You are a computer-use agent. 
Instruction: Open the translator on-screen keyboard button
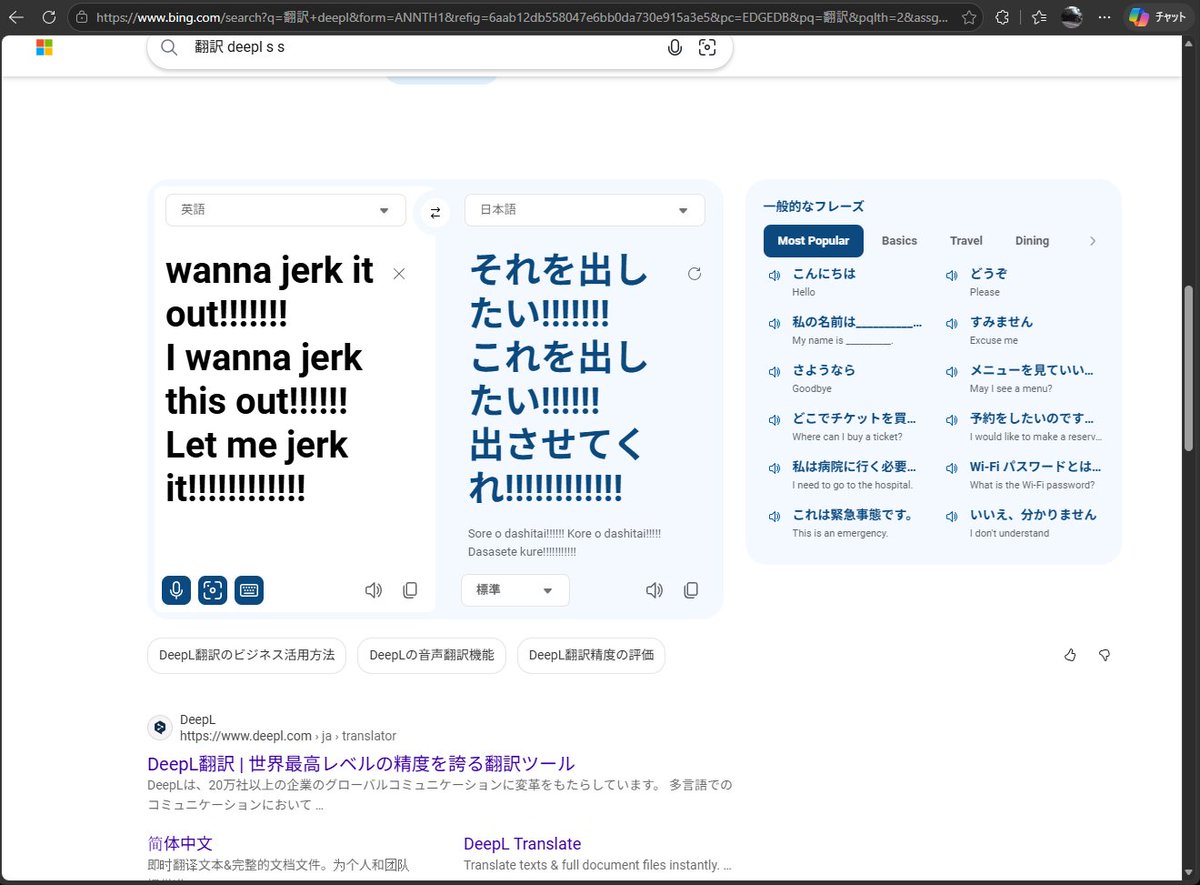(249, 590)
